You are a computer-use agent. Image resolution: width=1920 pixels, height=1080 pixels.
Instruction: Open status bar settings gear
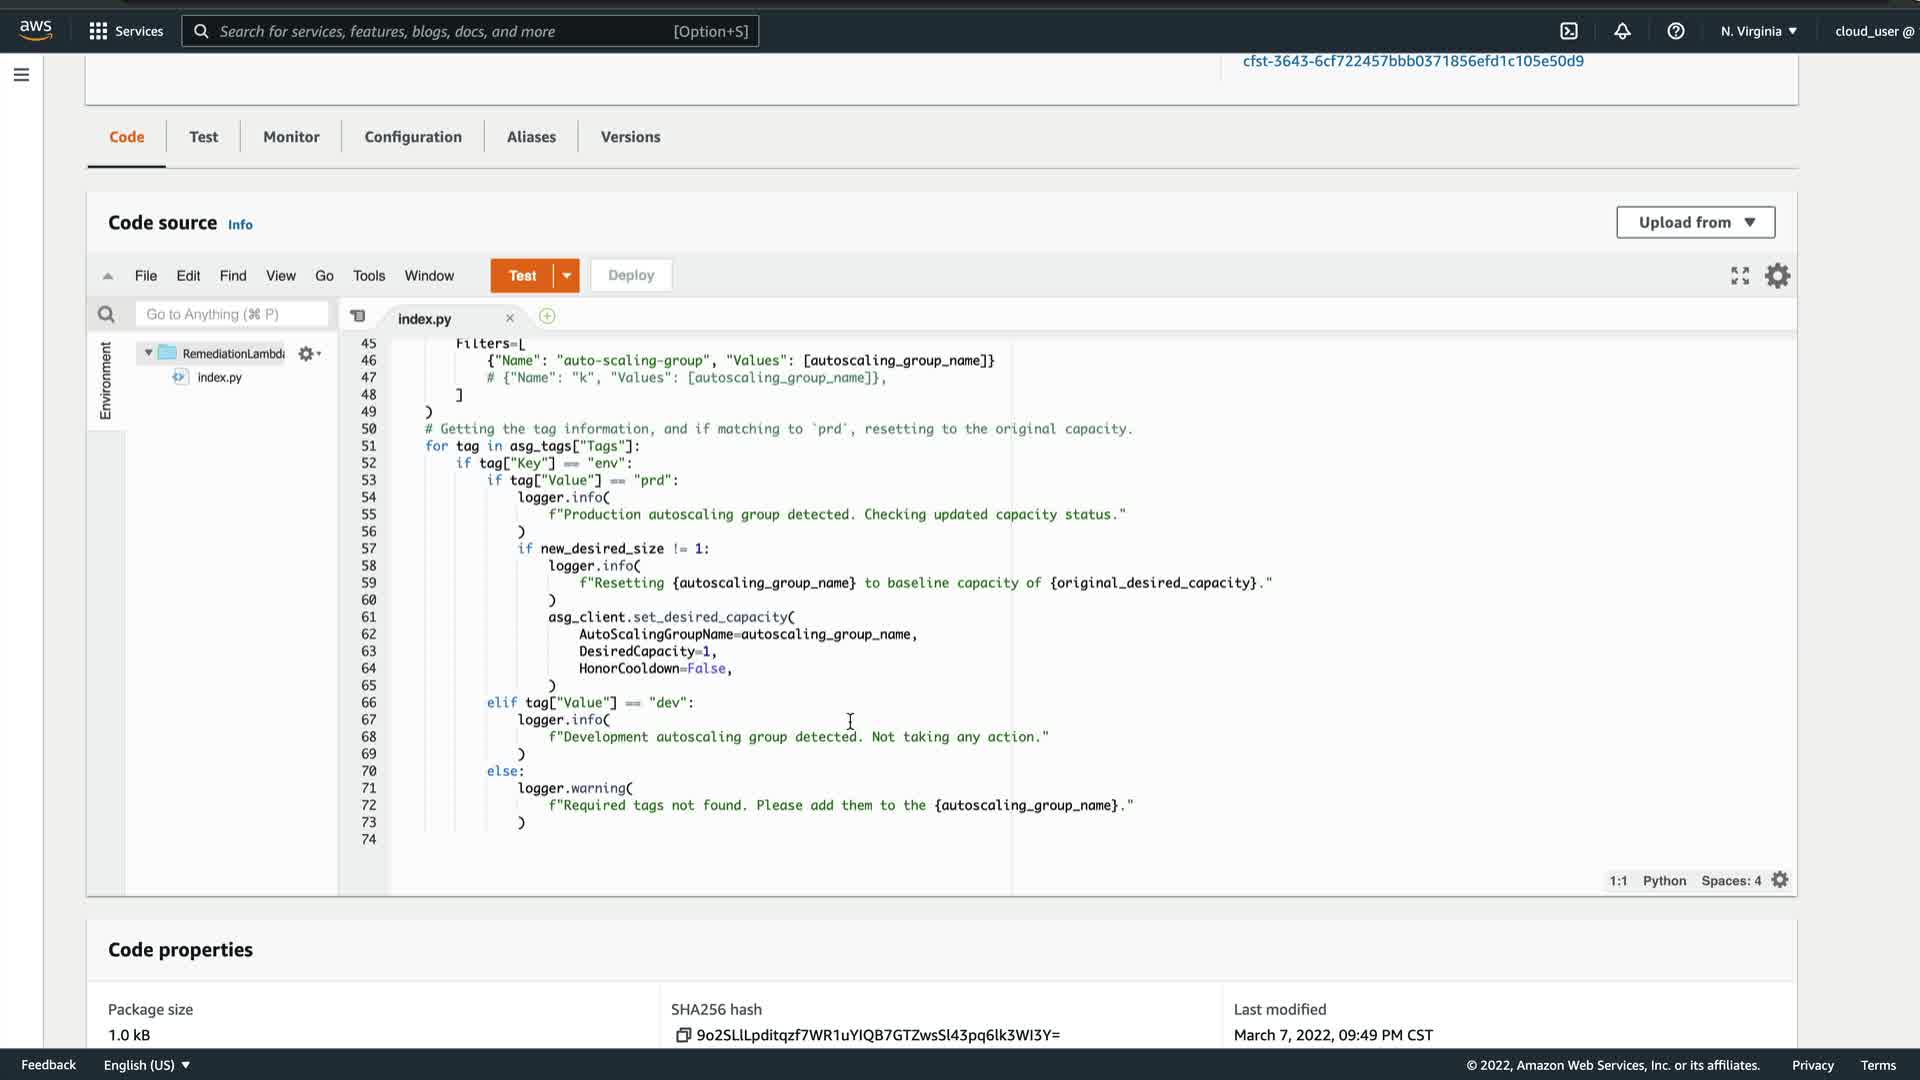[1780, 880]
